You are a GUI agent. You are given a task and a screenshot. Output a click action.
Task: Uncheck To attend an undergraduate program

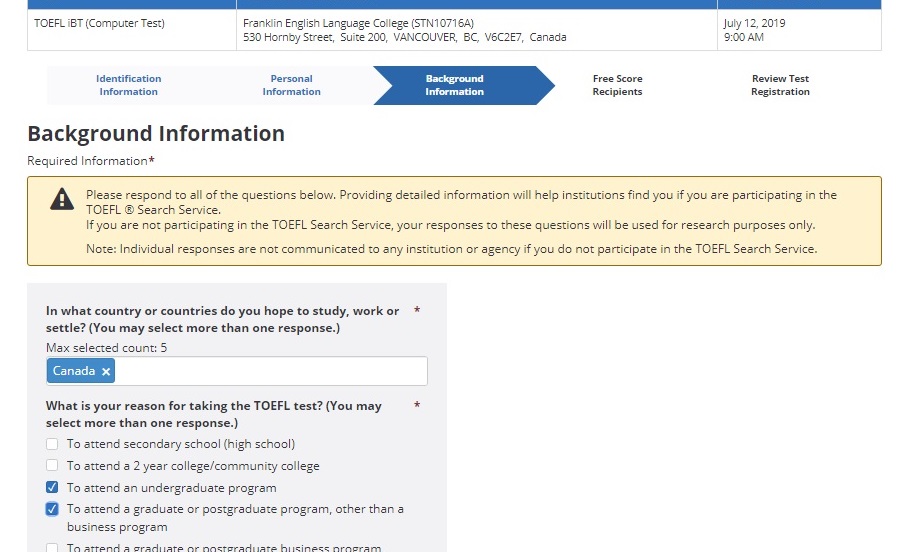52,487
